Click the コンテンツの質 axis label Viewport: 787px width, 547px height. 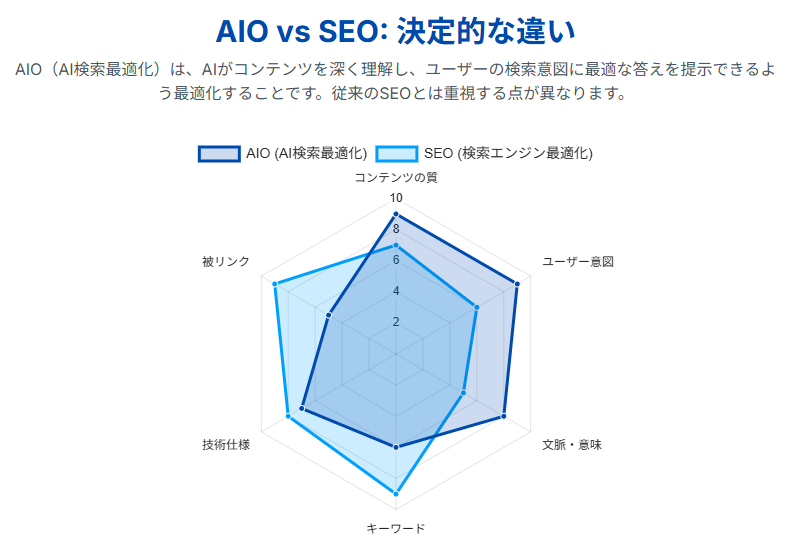[x=396, y=177]
